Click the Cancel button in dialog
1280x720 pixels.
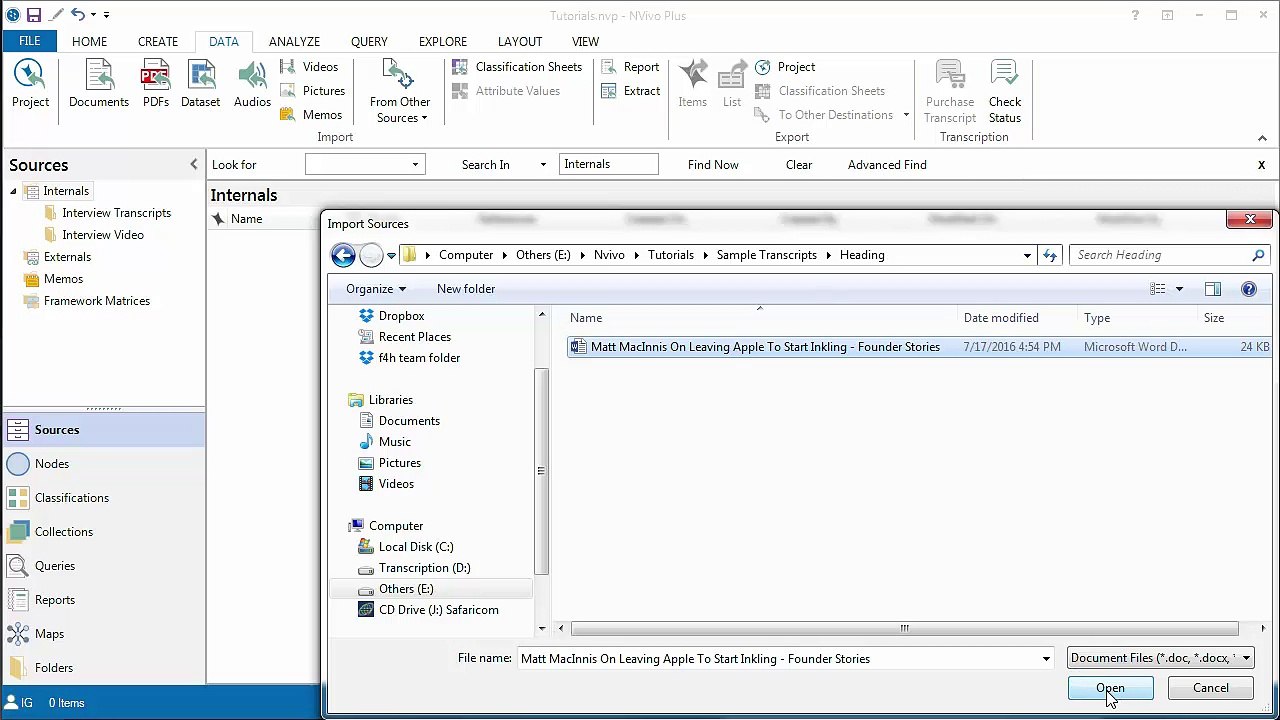pyautogui.click(x=1210, y=688)
